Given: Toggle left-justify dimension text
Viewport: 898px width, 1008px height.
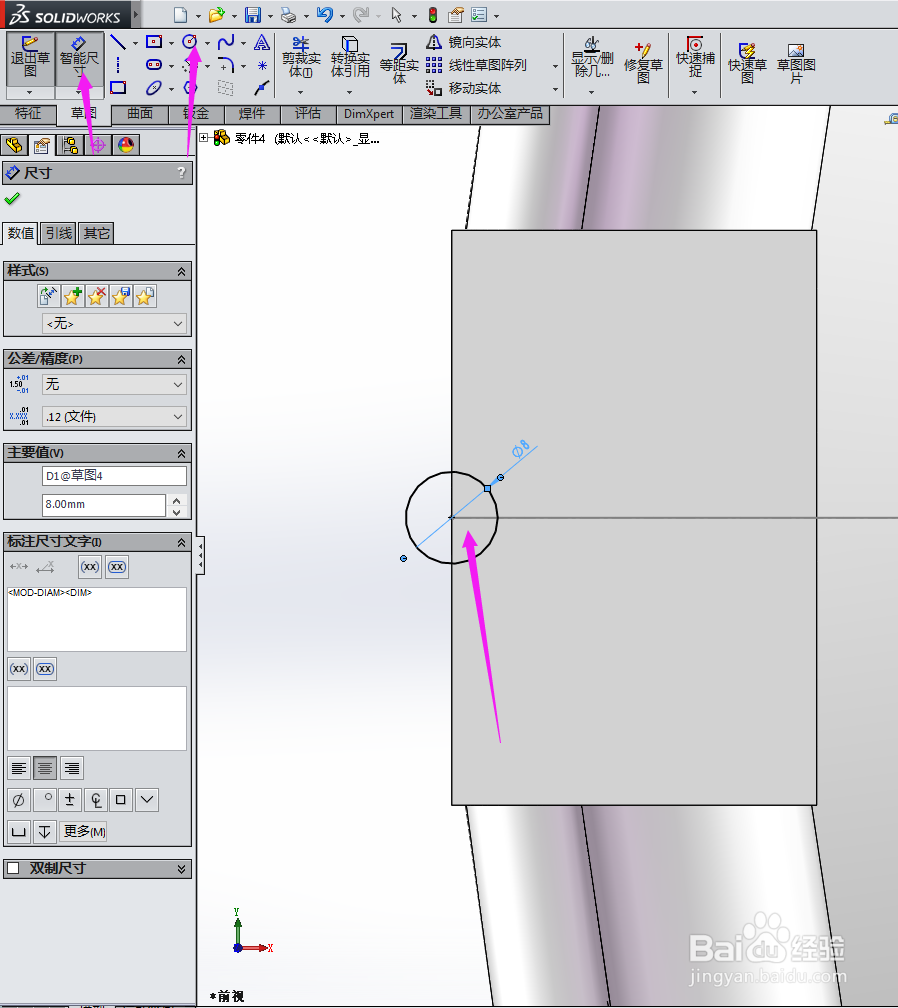Looking at the screenshot, I should [19, 768].
